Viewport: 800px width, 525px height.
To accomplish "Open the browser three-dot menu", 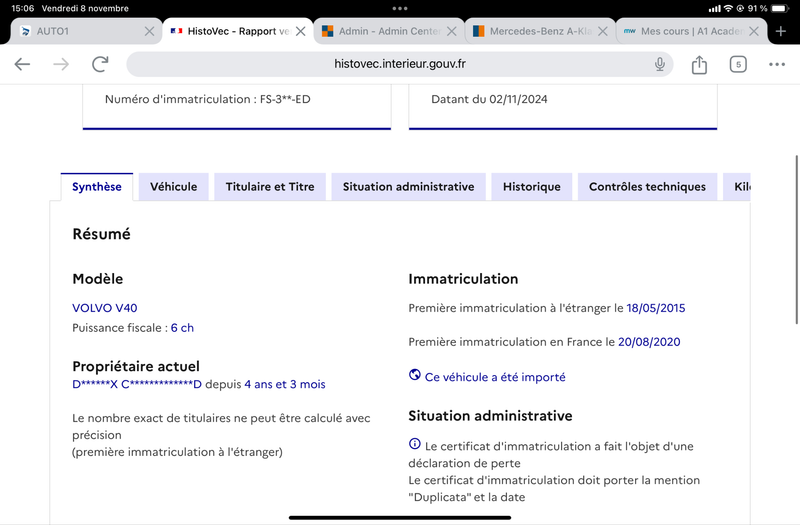I will 777,64.
